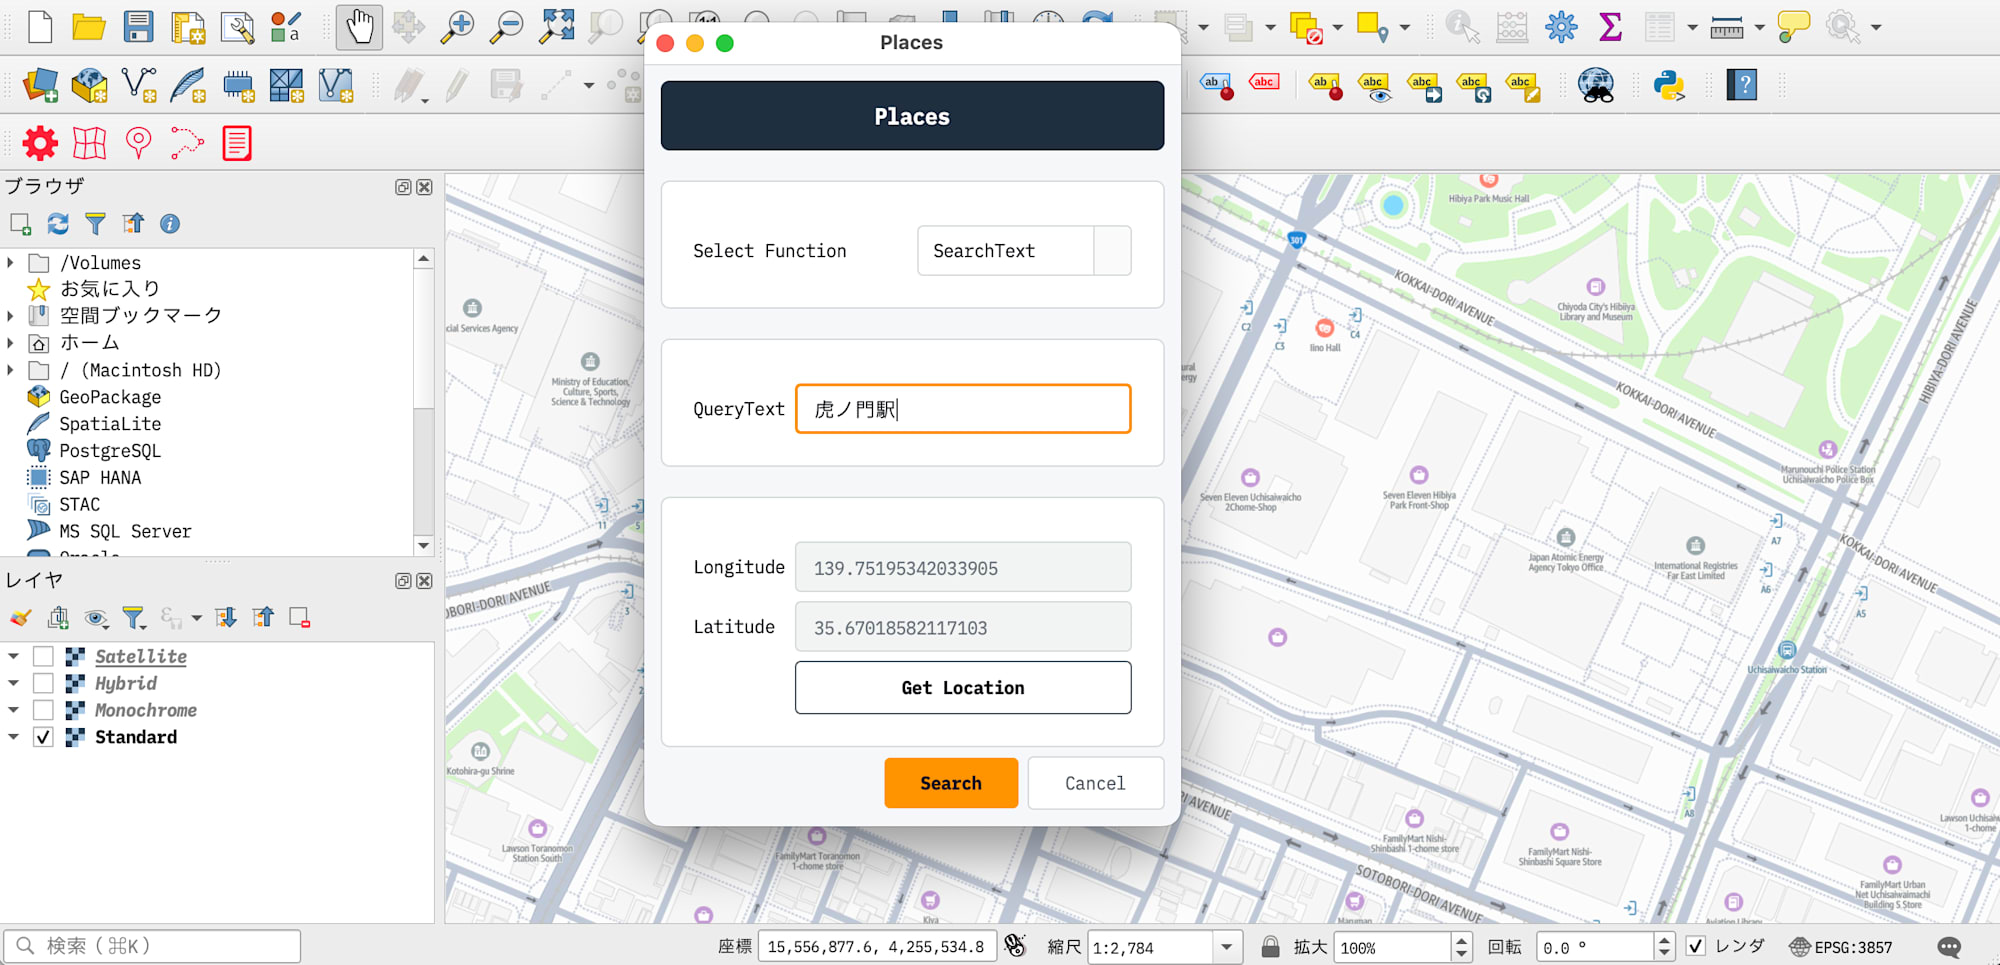The width and height of the screenshot is (2000, 965).
Task: Enable the Satellite layer checkbox
Action: [43, 657]
